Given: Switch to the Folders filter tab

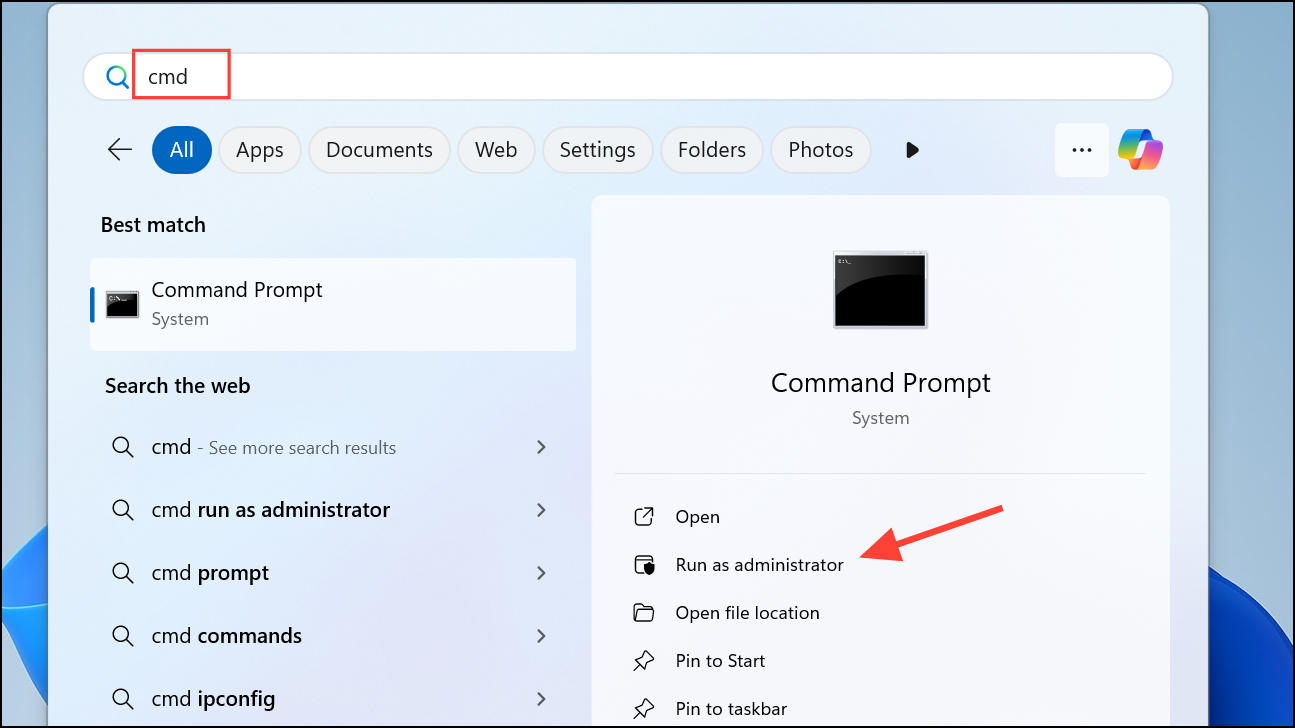Looking at the screenshot, I should [712, 150].
